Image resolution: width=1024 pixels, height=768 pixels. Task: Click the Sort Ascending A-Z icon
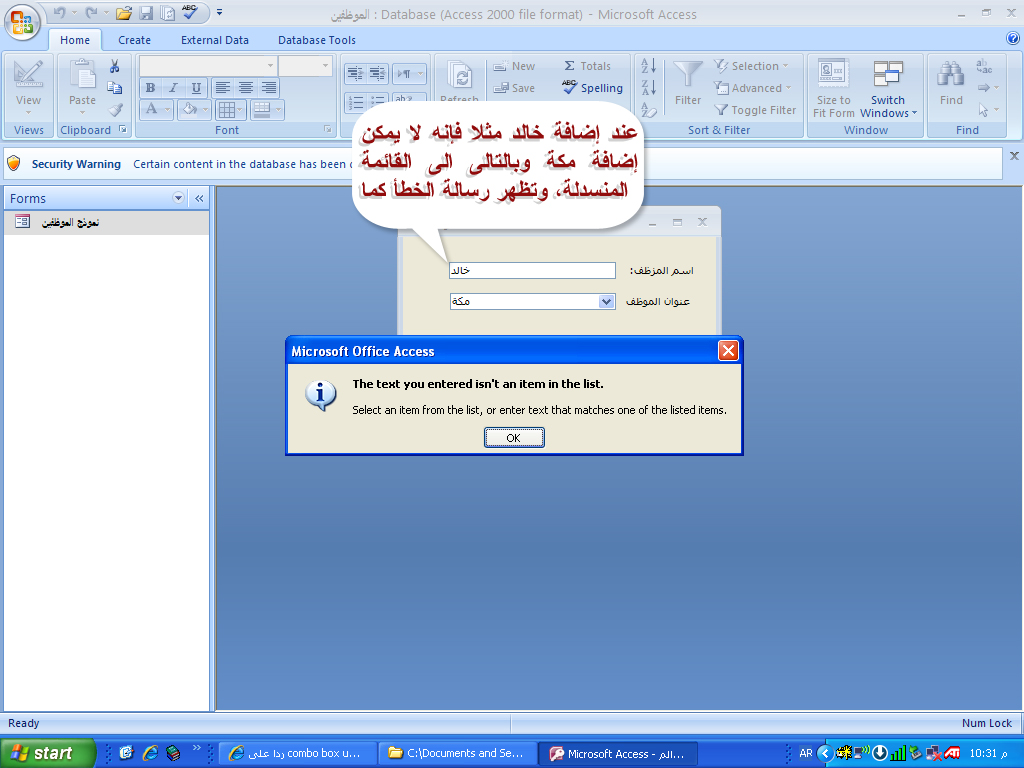(x=648, y=65)
